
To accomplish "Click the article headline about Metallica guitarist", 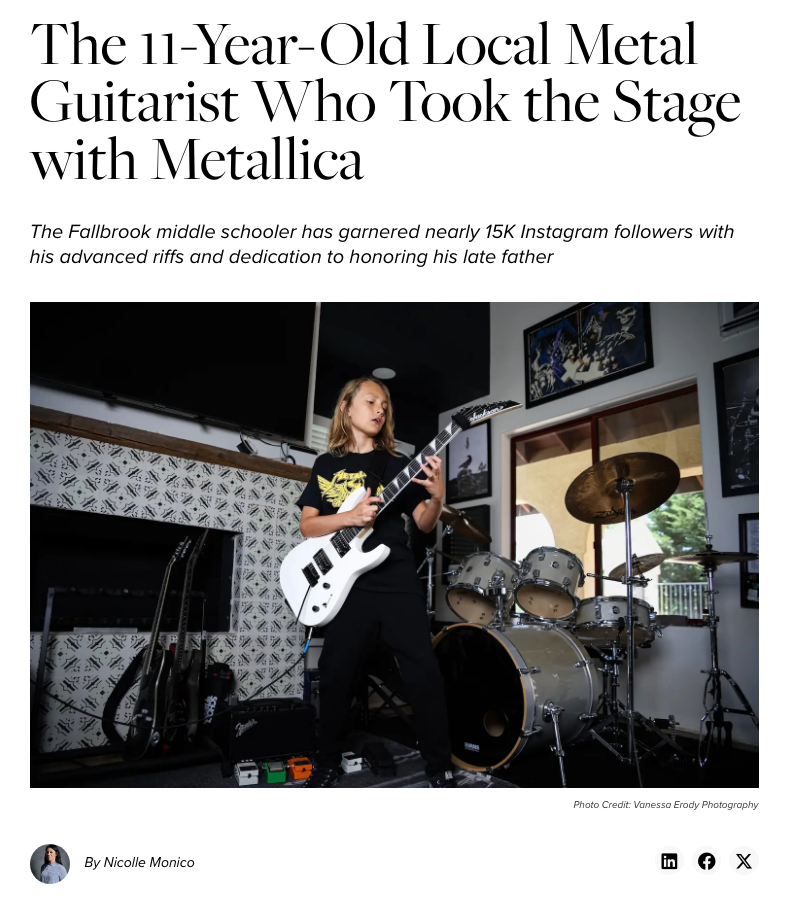I will (385, 101).
